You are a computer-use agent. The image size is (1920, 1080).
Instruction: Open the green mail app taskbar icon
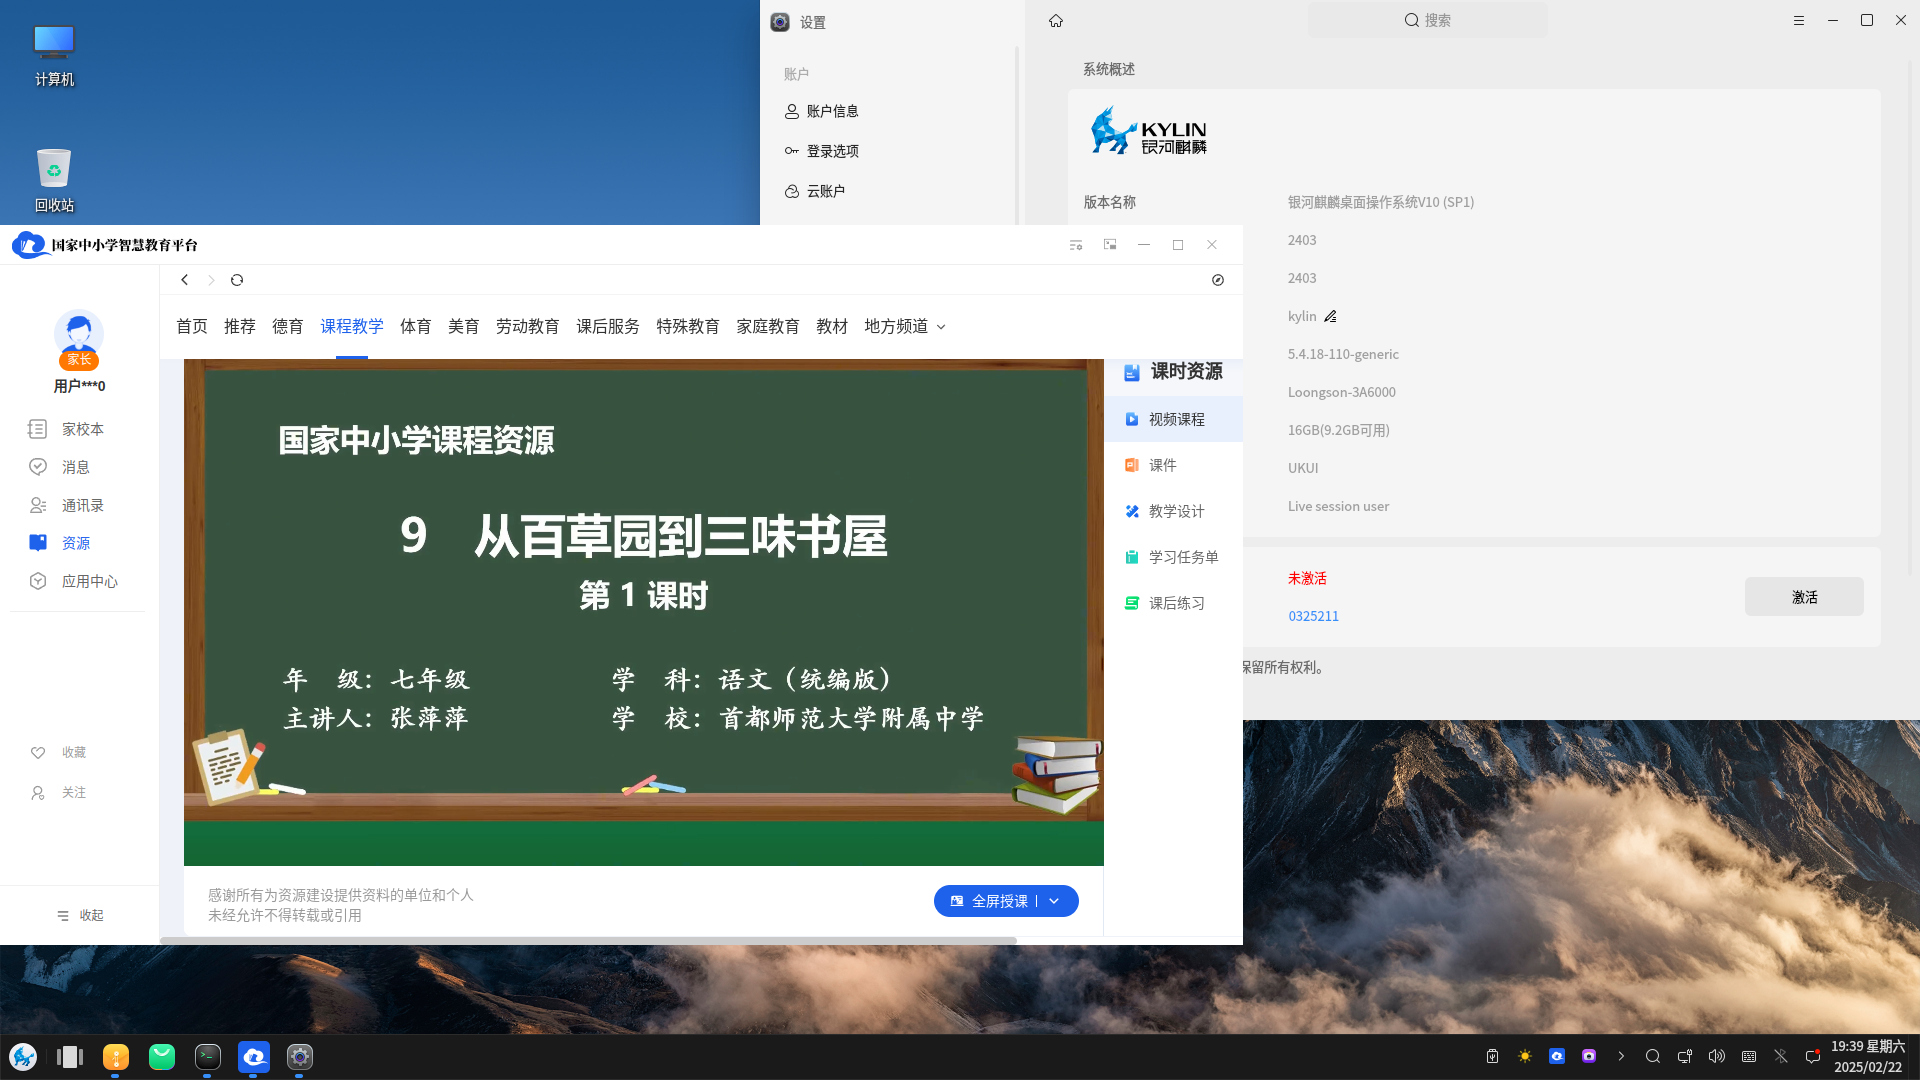(x=162, y=1057)
